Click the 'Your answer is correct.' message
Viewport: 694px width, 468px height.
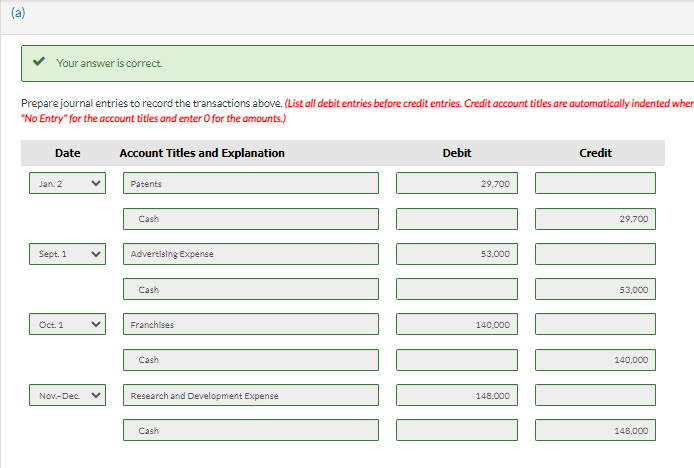pyautogui.click(x=109, y=63)
